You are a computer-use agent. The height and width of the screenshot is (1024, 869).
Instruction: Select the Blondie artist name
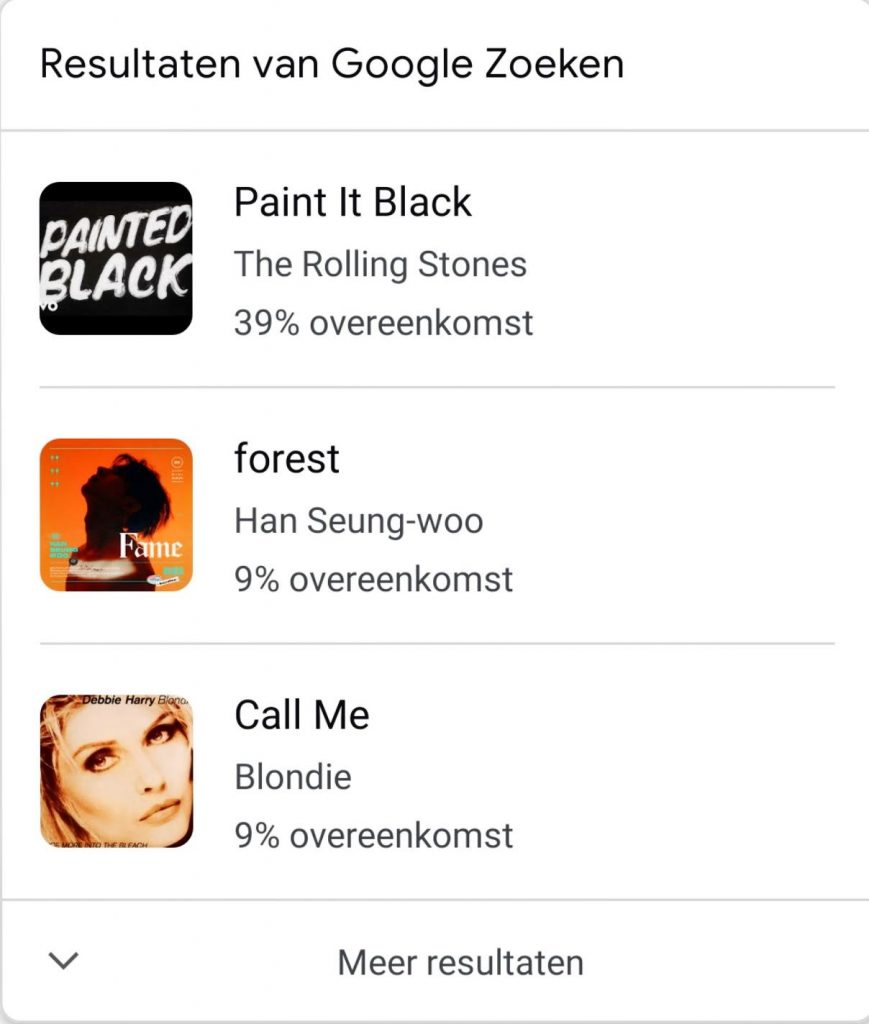point(292,777)
